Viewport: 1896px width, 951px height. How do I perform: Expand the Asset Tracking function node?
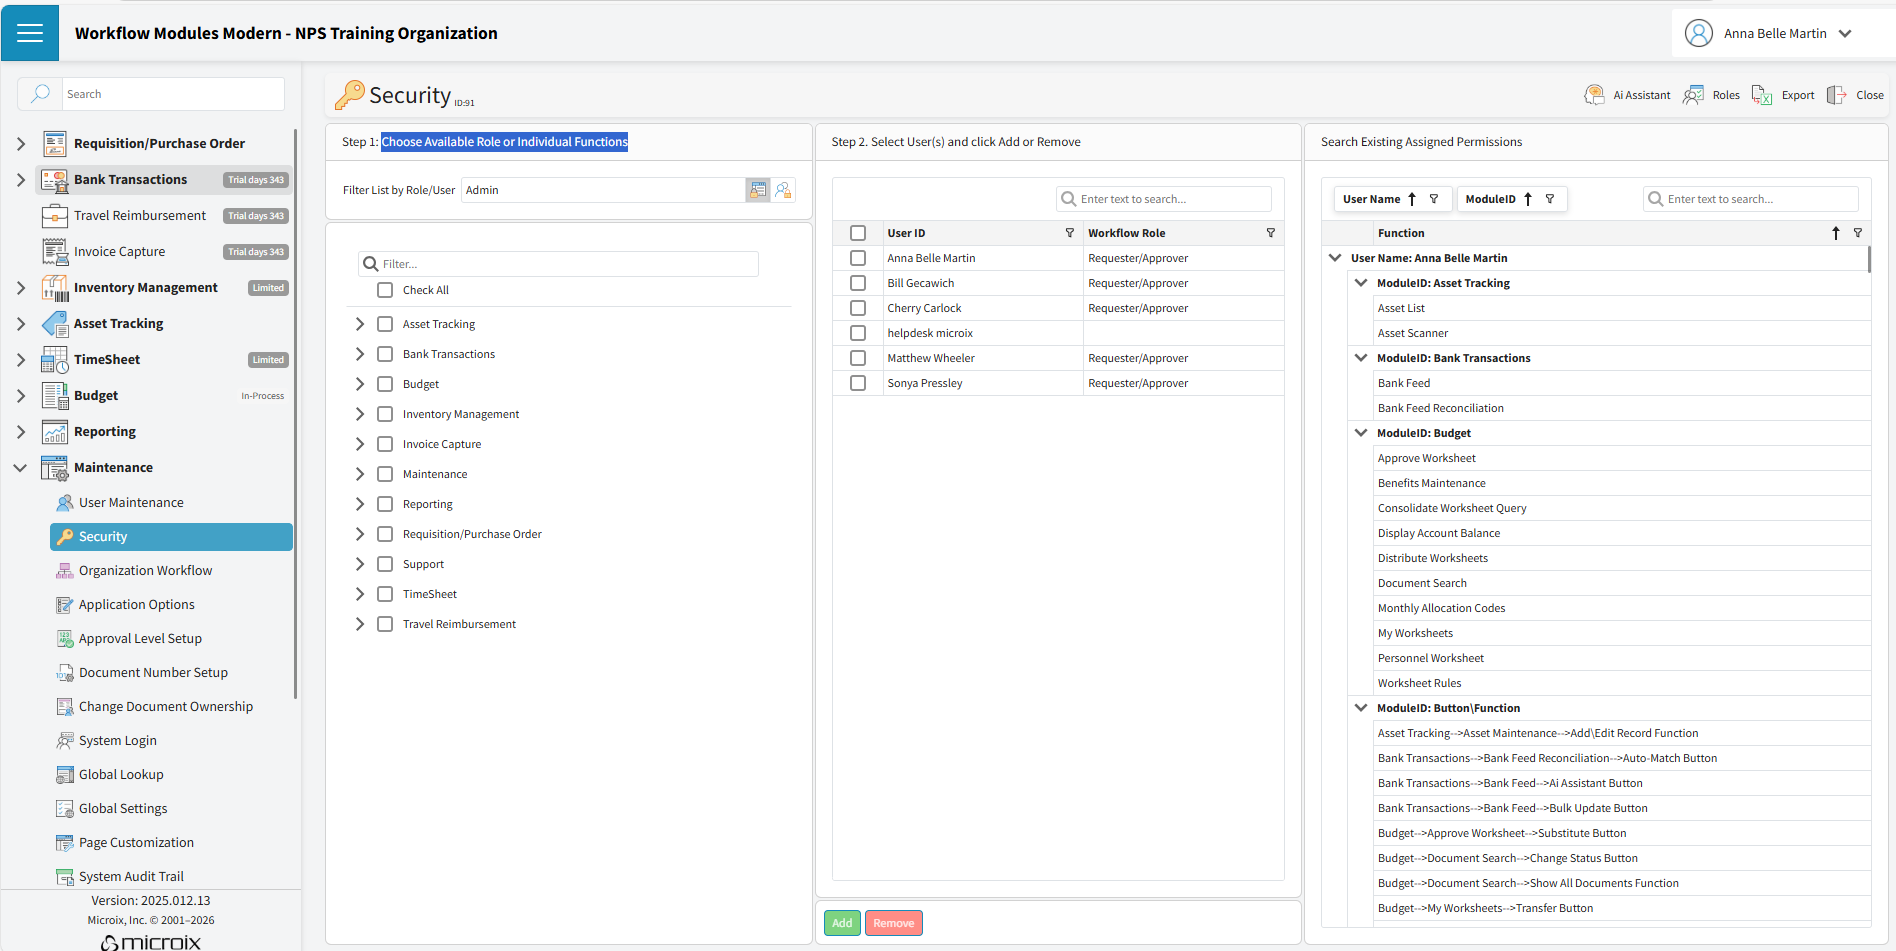point(360,324)
